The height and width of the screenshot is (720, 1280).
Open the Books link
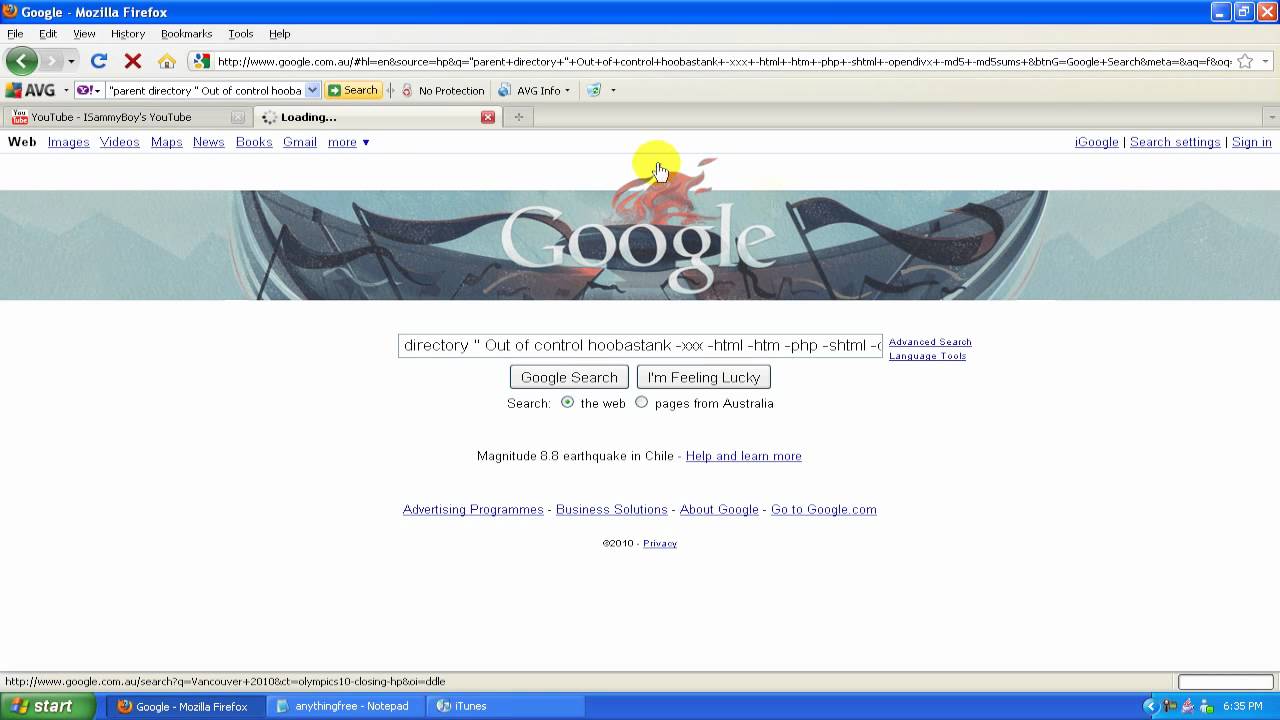click(x=254, y=142)
